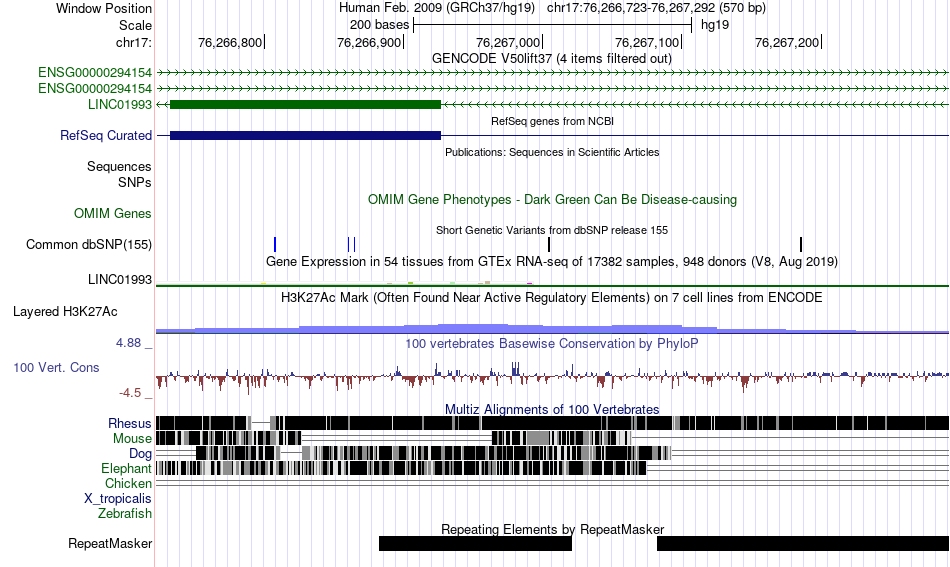The width and height of the screenshot is (950, 567).
Task: Click the 76,267,100 ruler coordinate
Action: 647,42
